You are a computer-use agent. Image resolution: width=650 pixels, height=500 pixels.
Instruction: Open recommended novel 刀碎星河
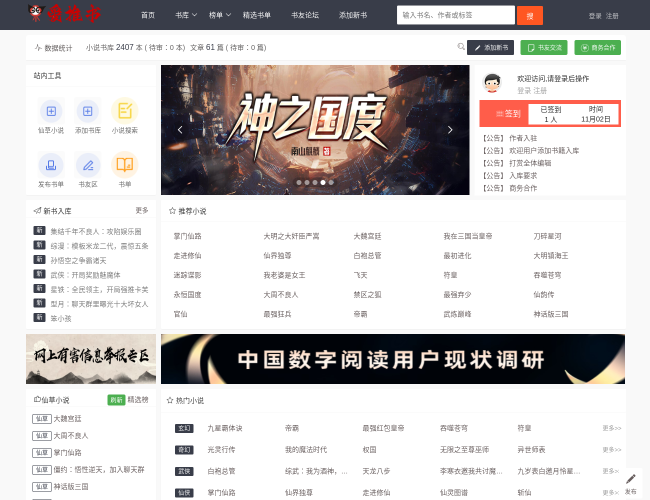point(547,236)
